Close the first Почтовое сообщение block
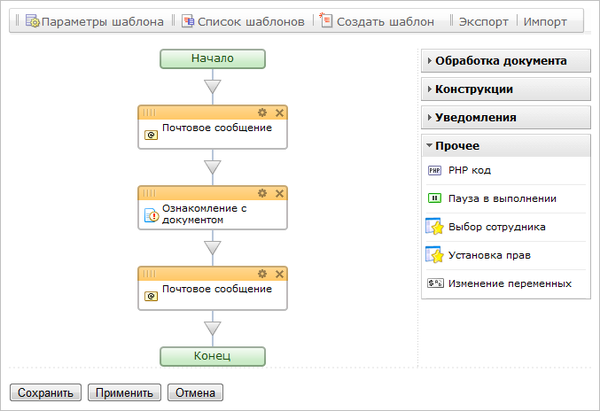 click(x=279, y=112)
